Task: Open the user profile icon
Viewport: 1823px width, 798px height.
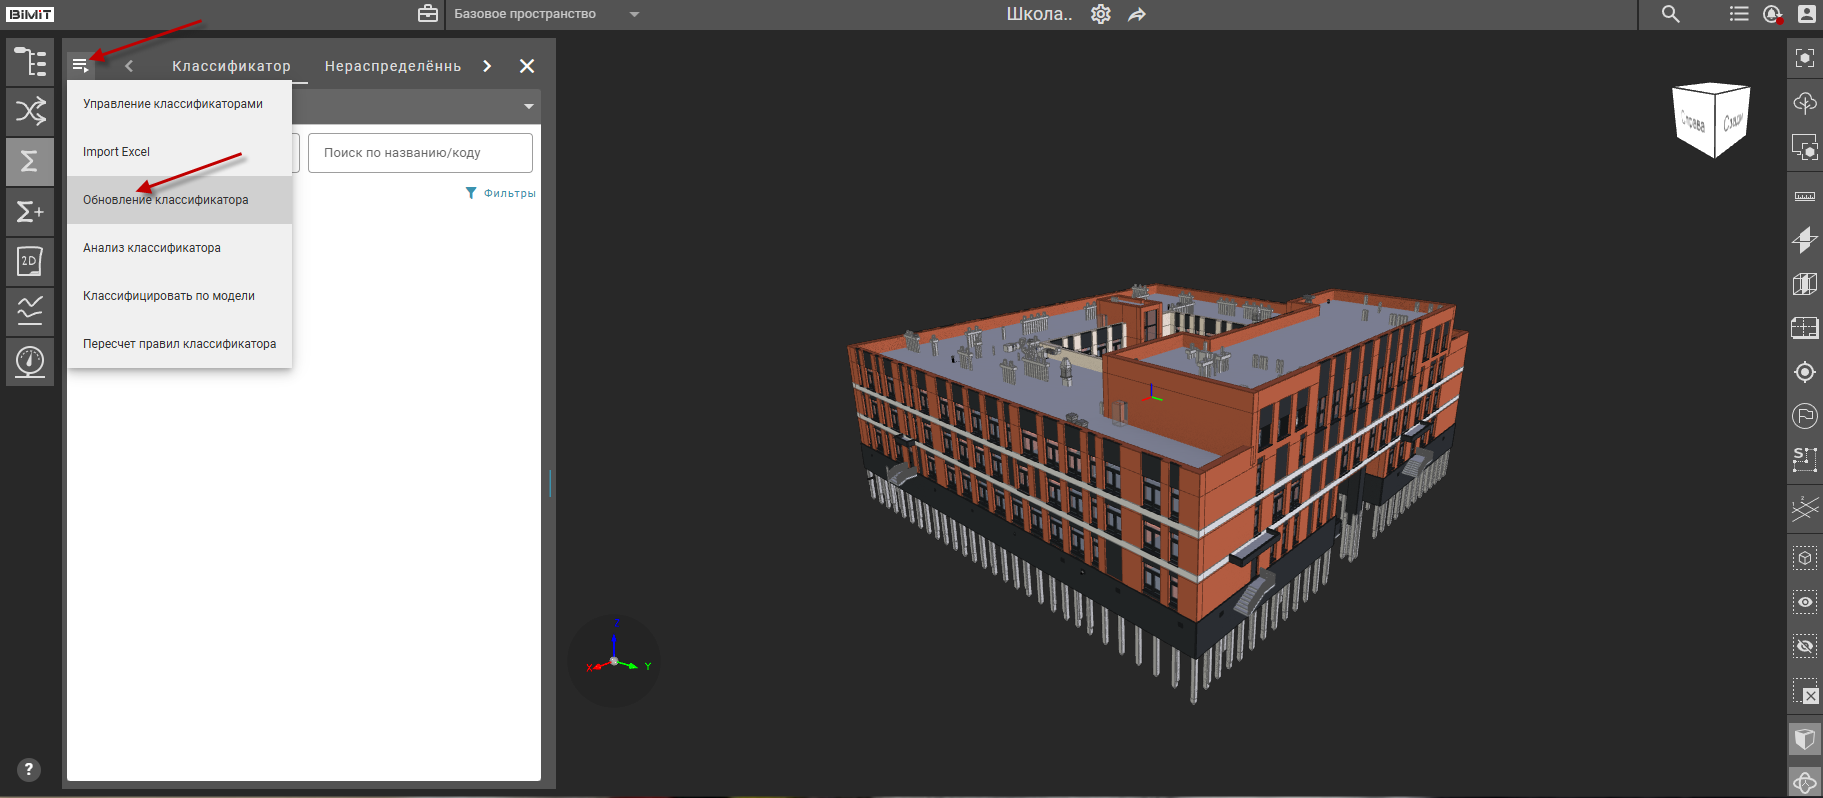Action: (x=1807, y=14)
